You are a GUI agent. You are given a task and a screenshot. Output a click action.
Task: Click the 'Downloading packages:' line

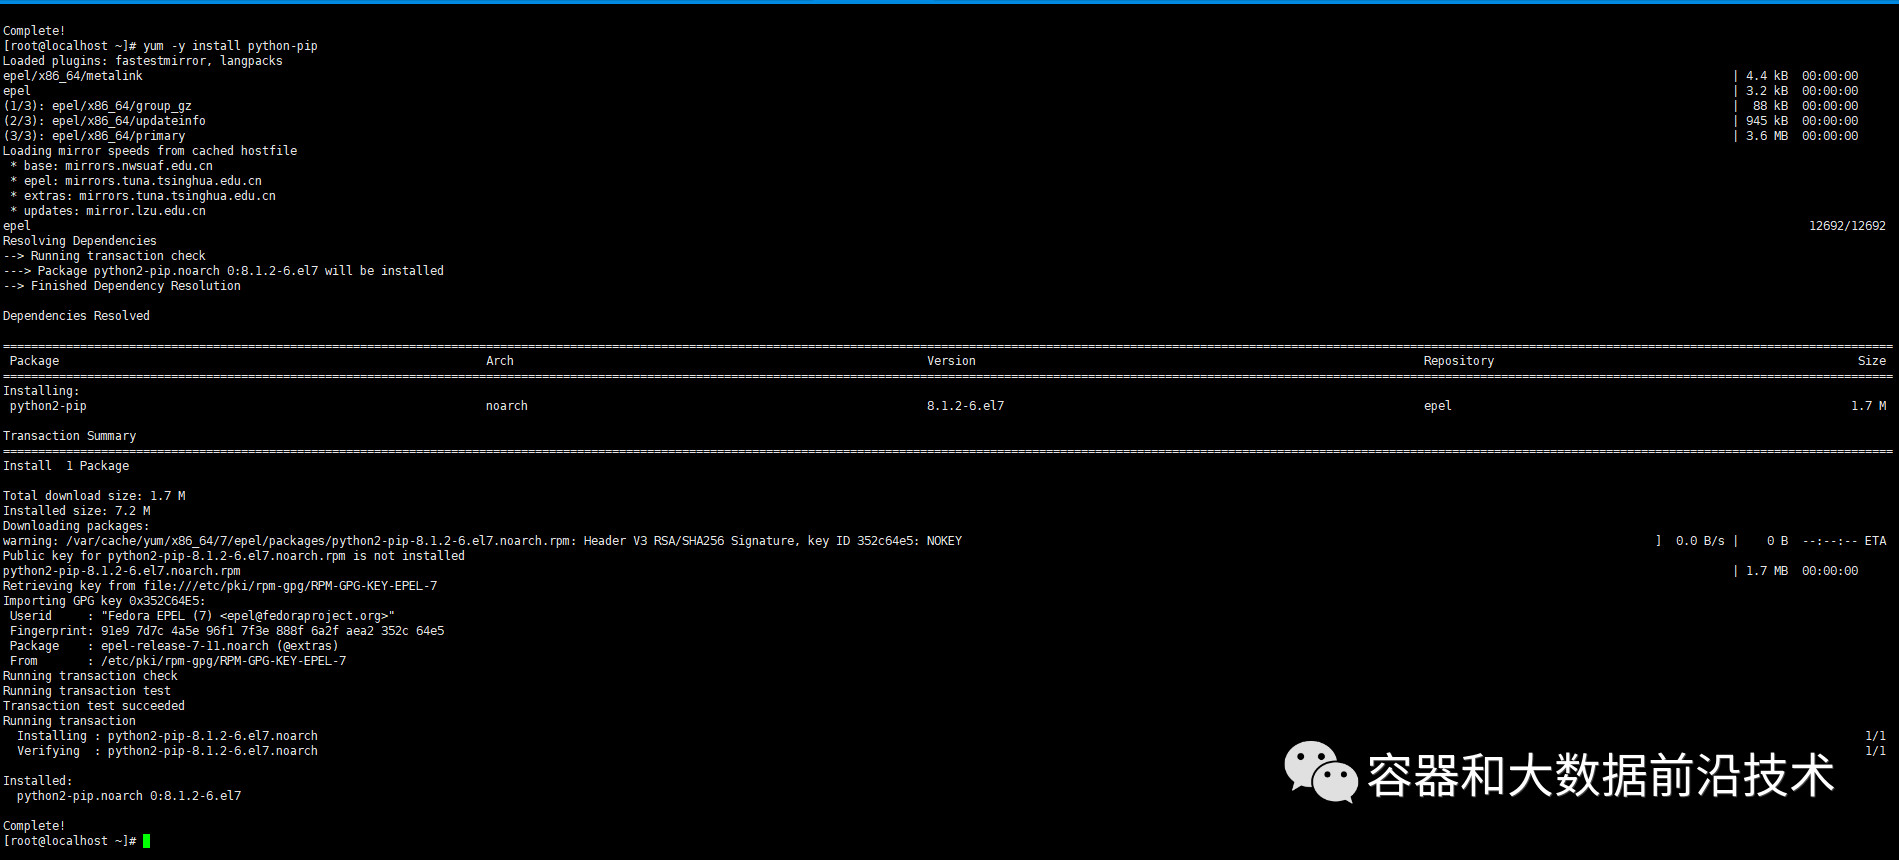76,526
